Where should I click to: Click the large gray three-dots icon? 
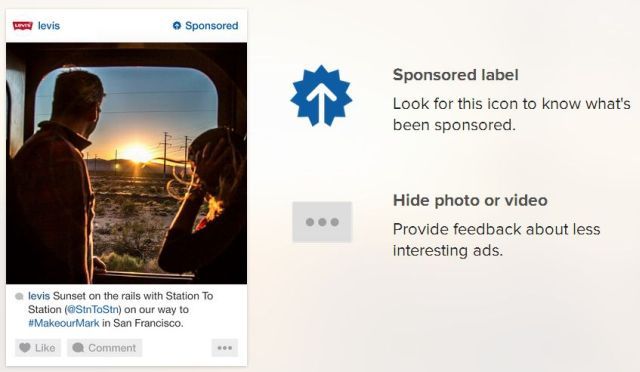click(x=322, y=222)
